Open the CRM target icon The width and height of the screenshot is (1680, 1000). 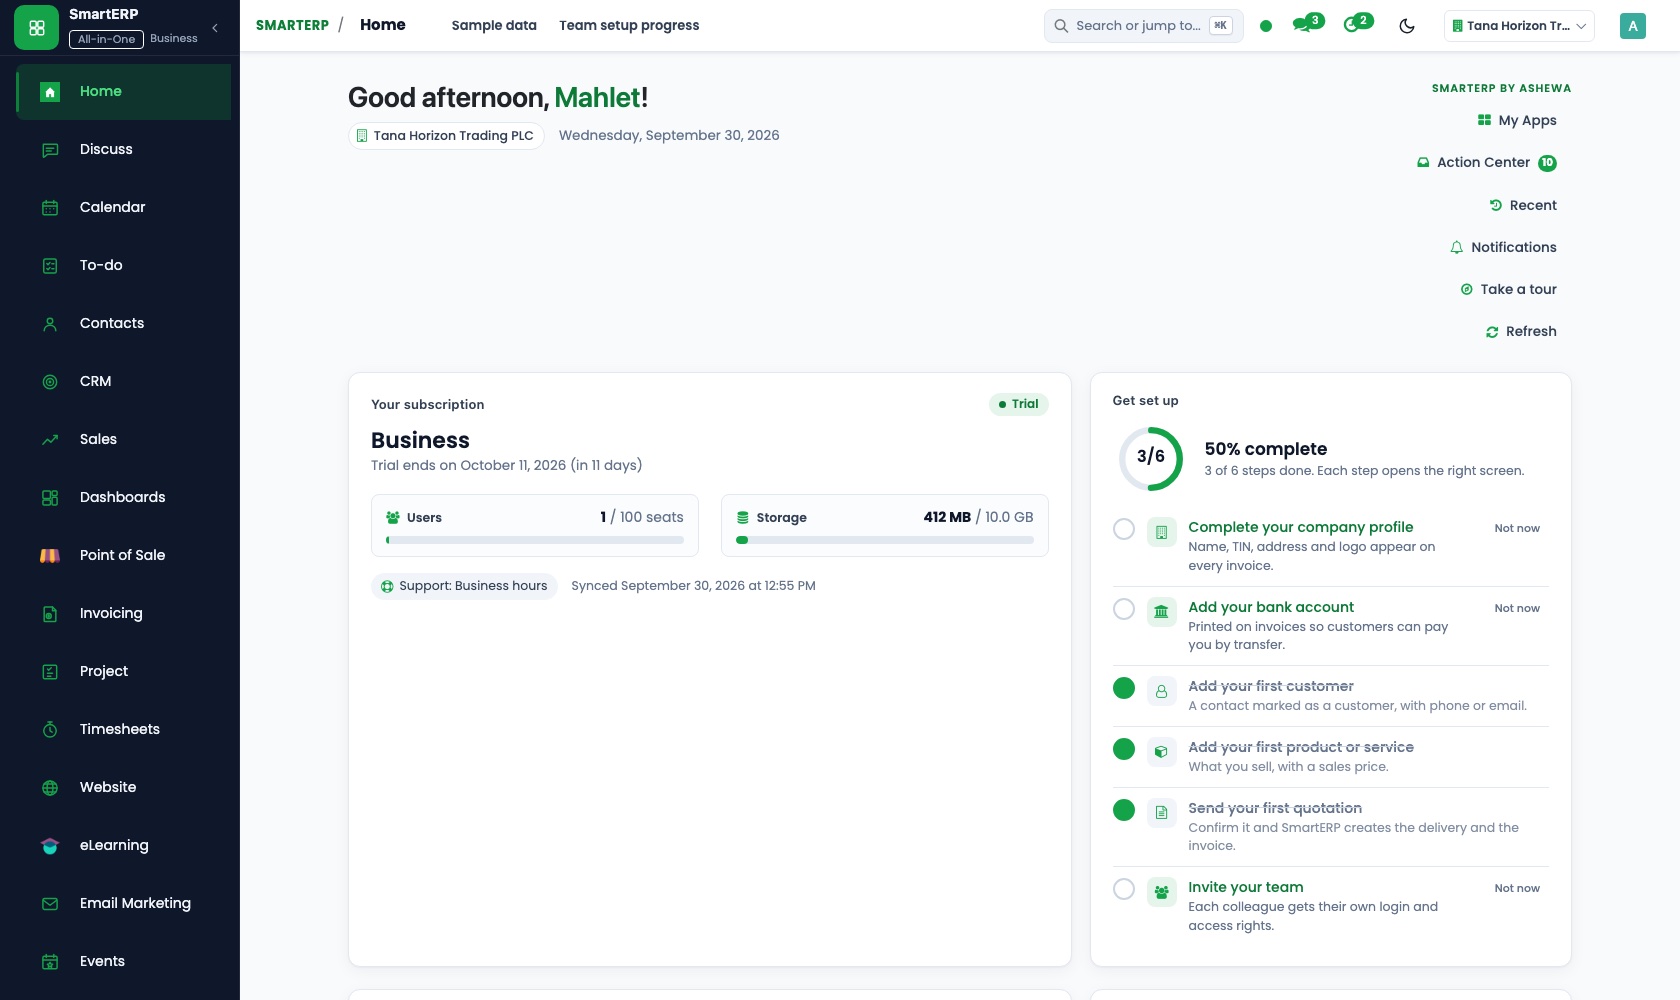click(50, 381)
